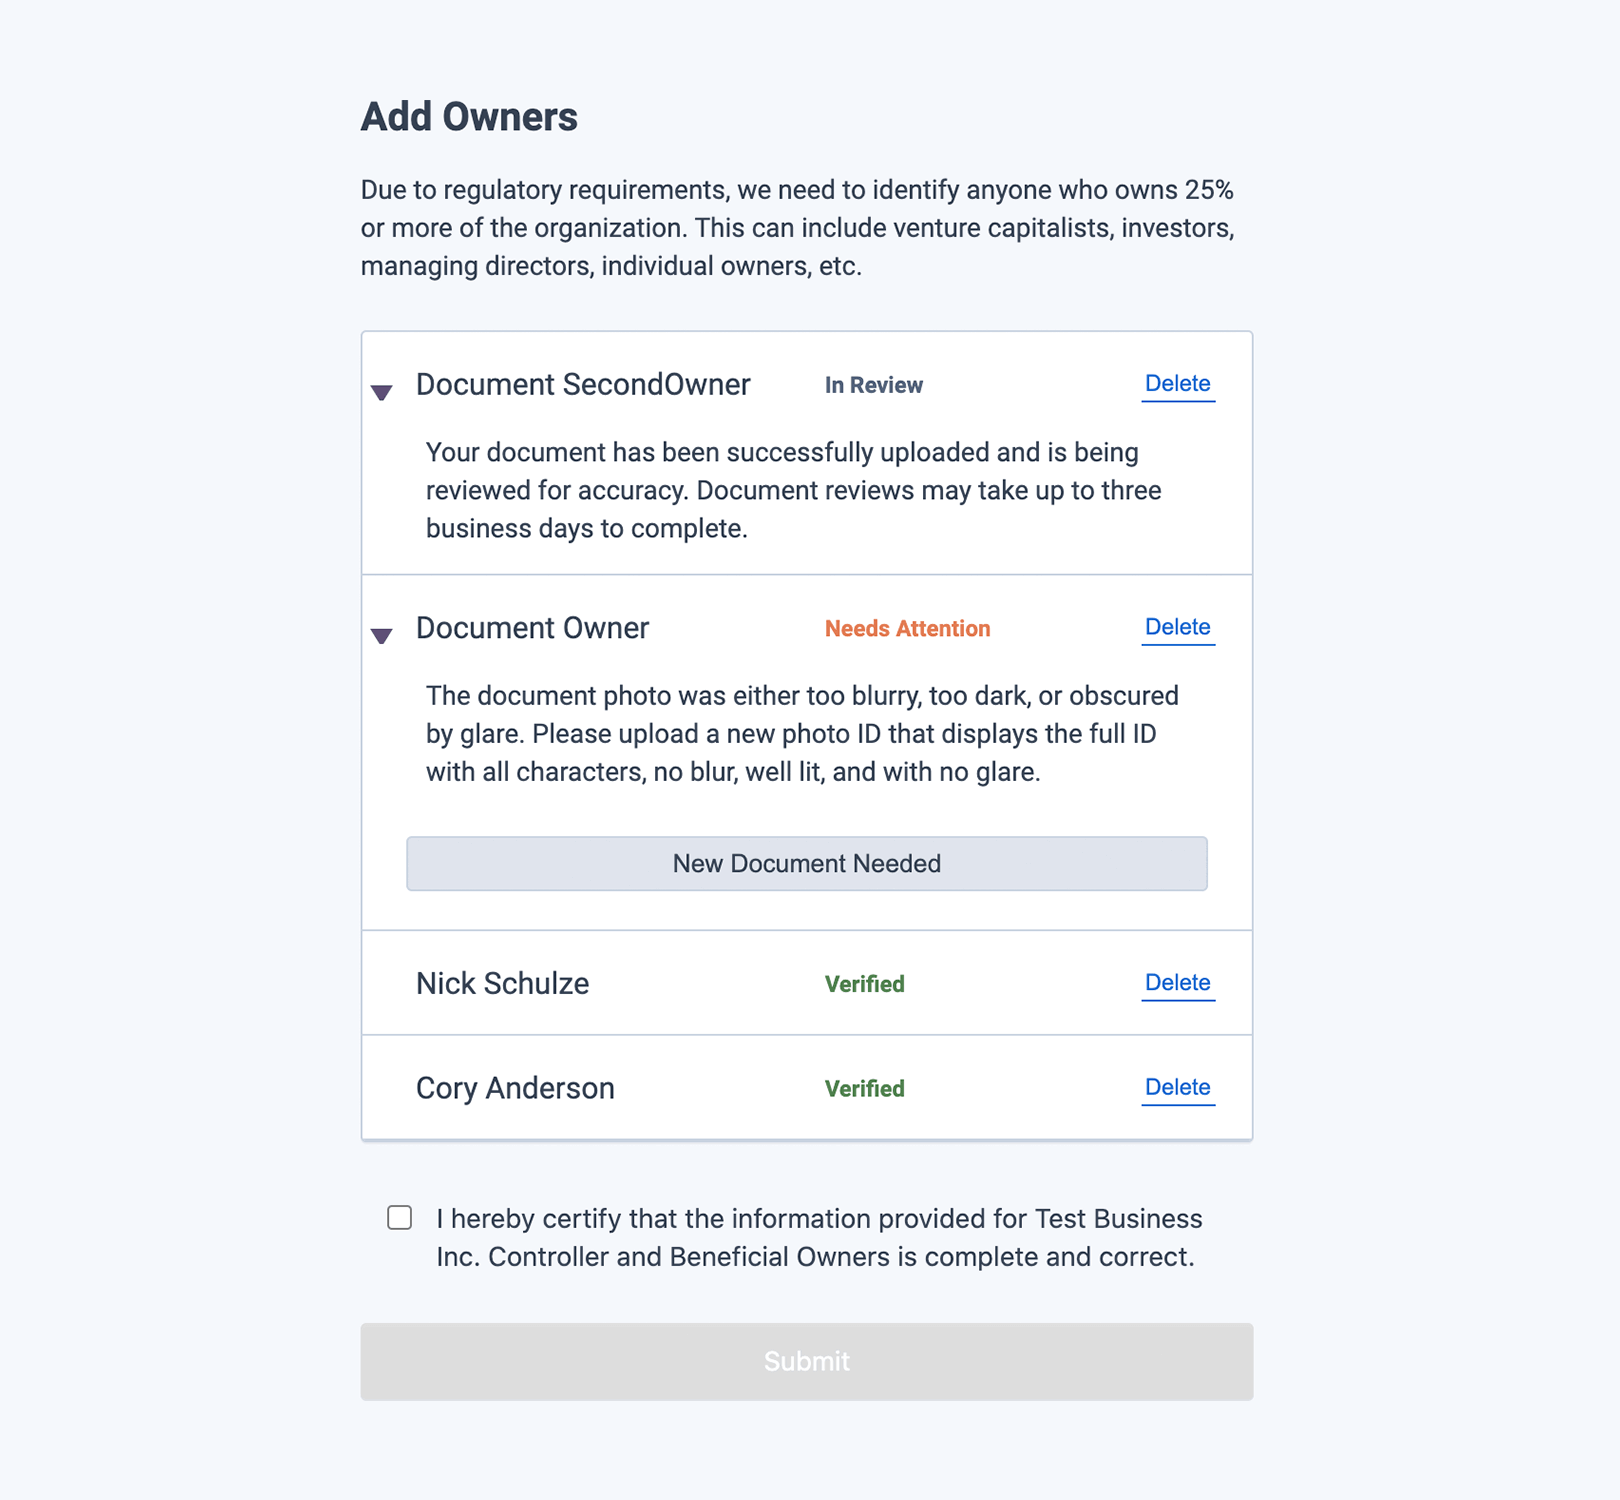Click the blurry photo explanation message
The height and width of the screenshot is (1500, 1620).
click(x=802, y=734)
